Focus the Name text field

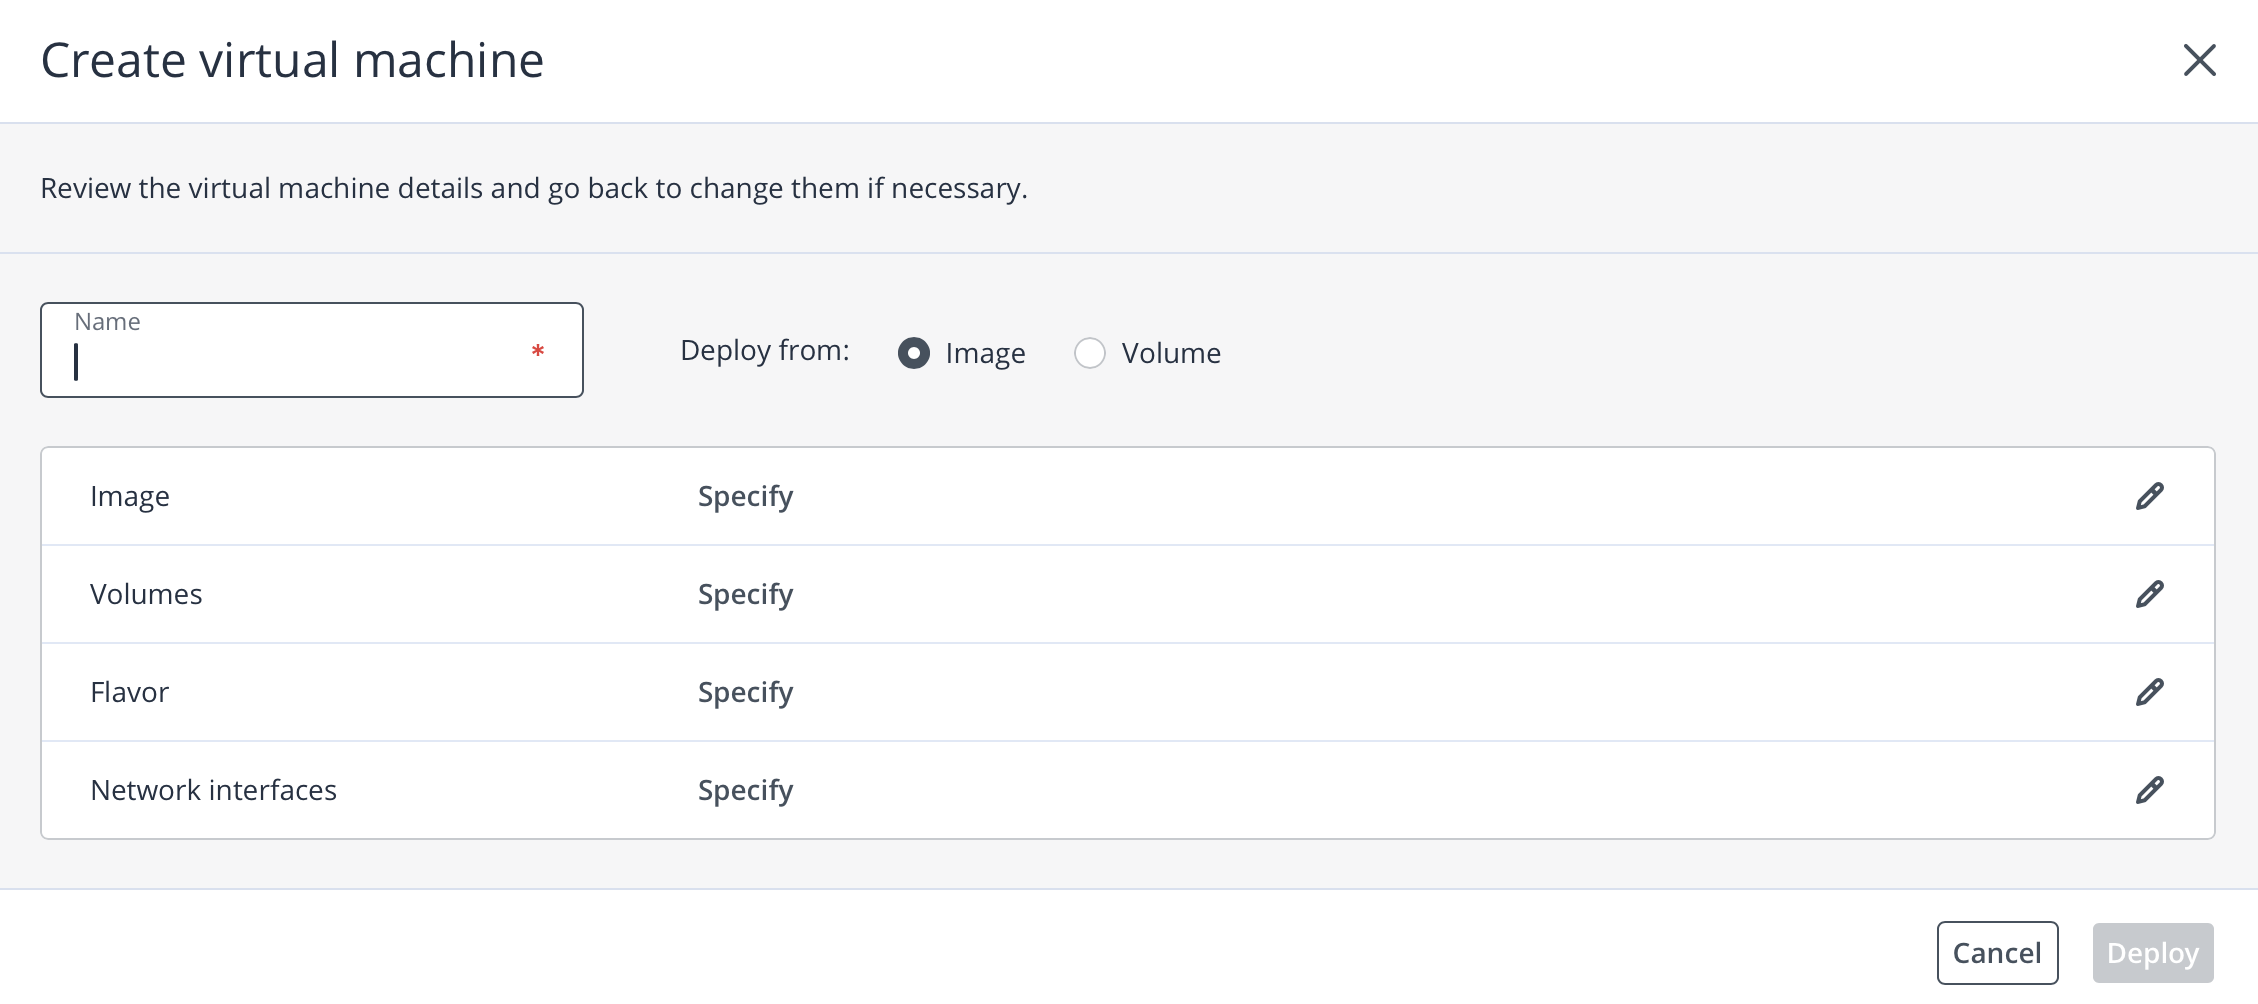(300, 361)
